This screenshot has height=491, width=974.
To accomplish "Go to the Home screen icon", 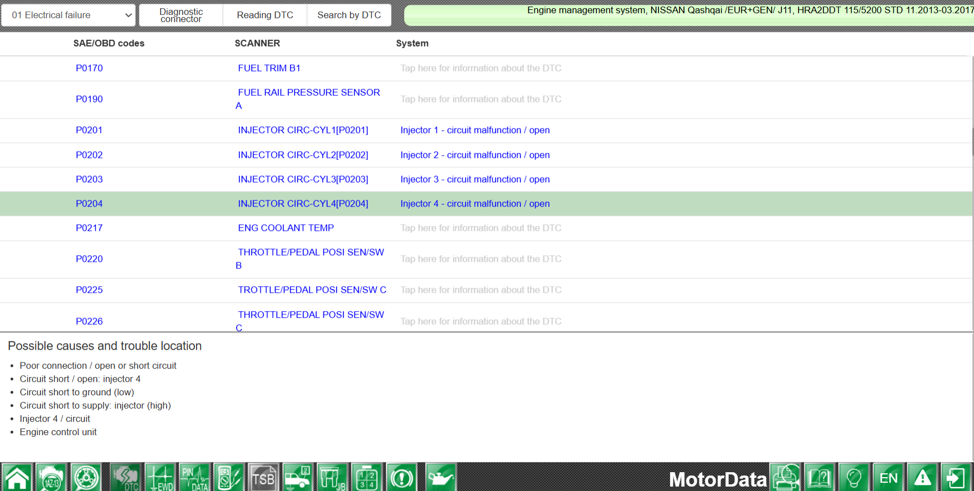I will coord(17,477).
